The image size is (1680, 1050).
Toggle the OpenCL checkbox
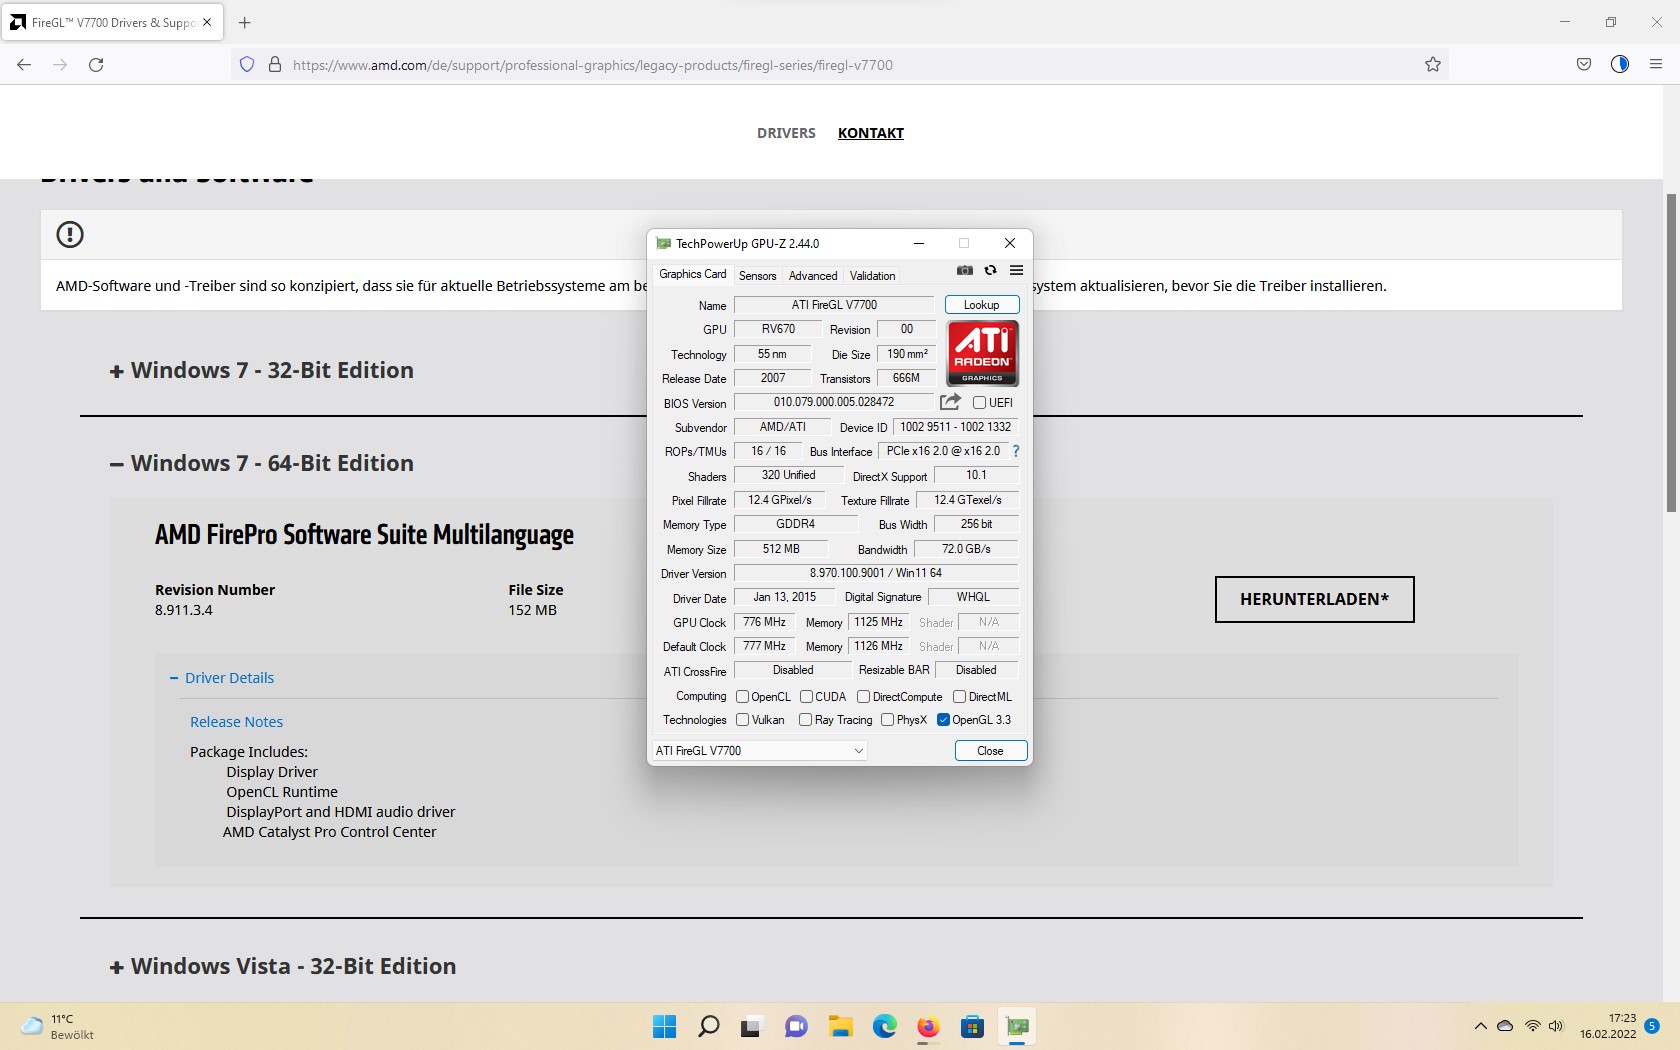(742, 697)
